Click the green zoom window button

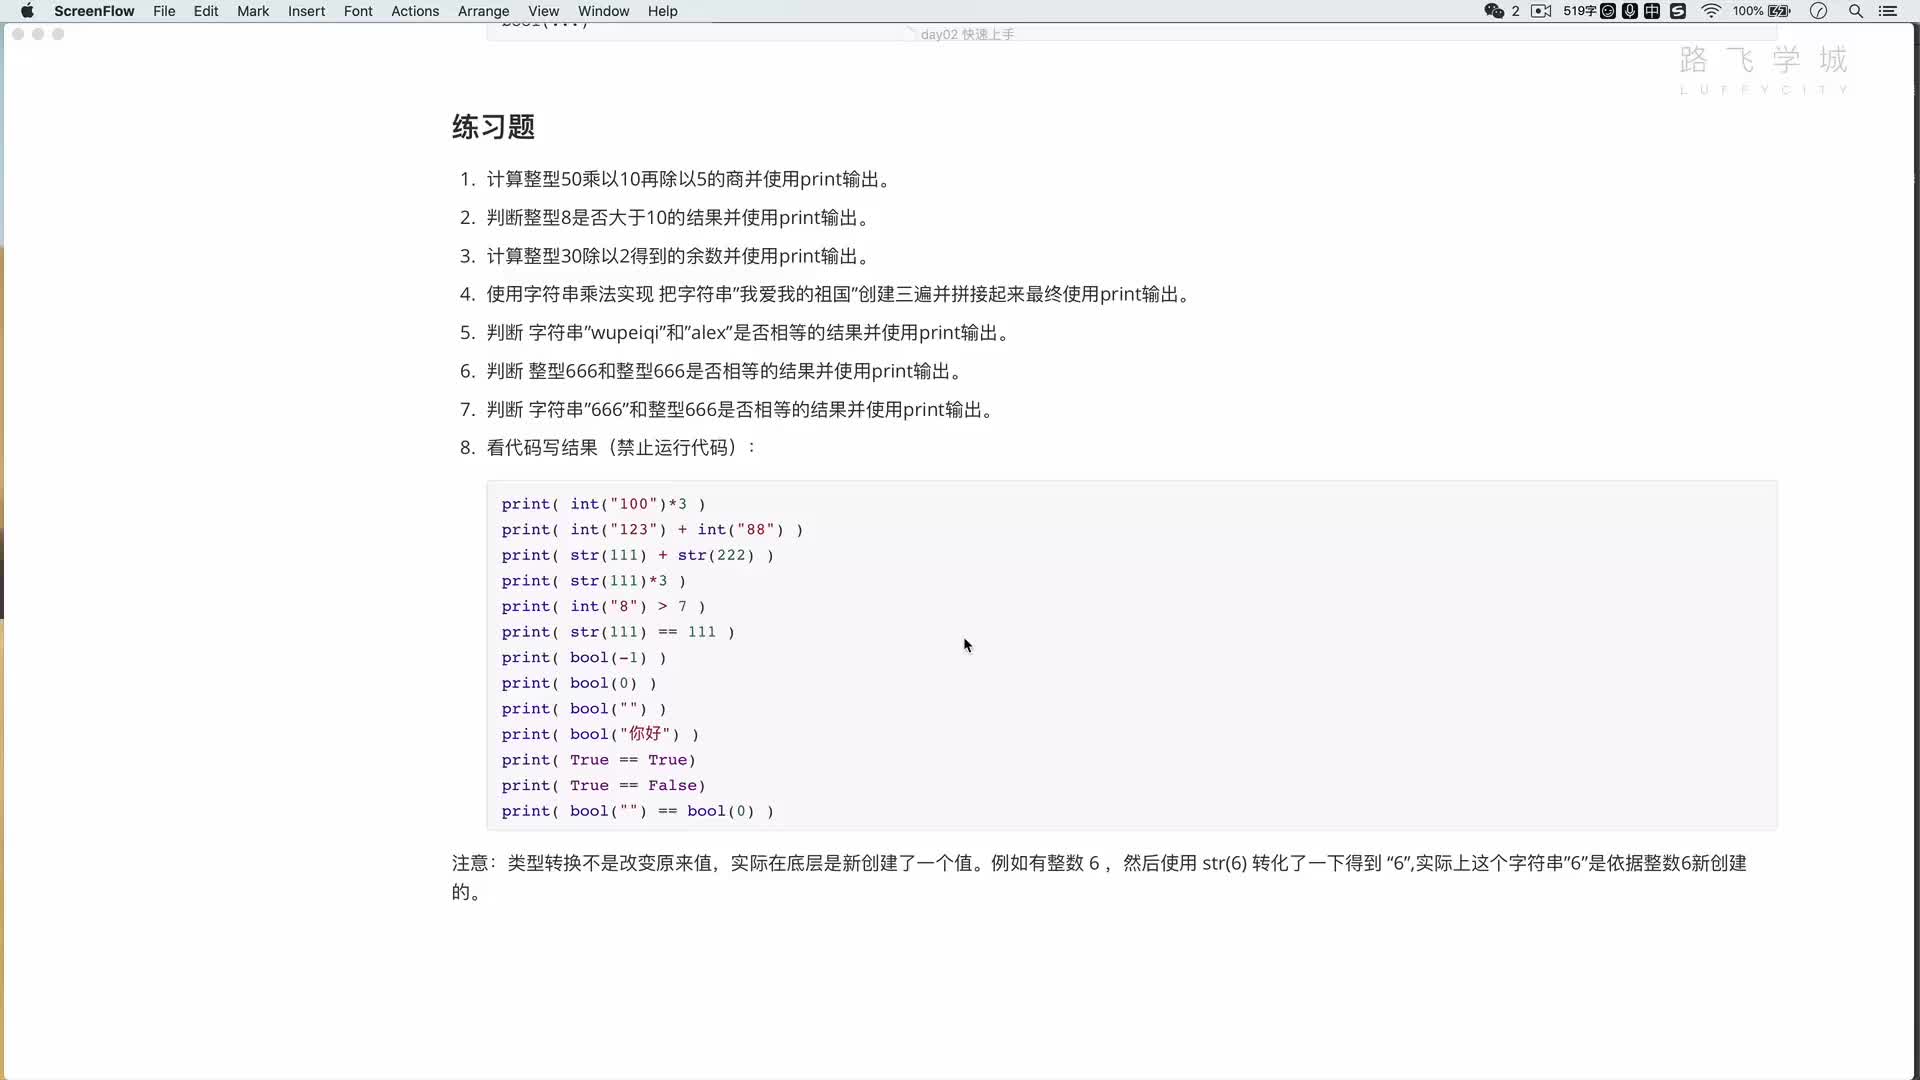58,34
